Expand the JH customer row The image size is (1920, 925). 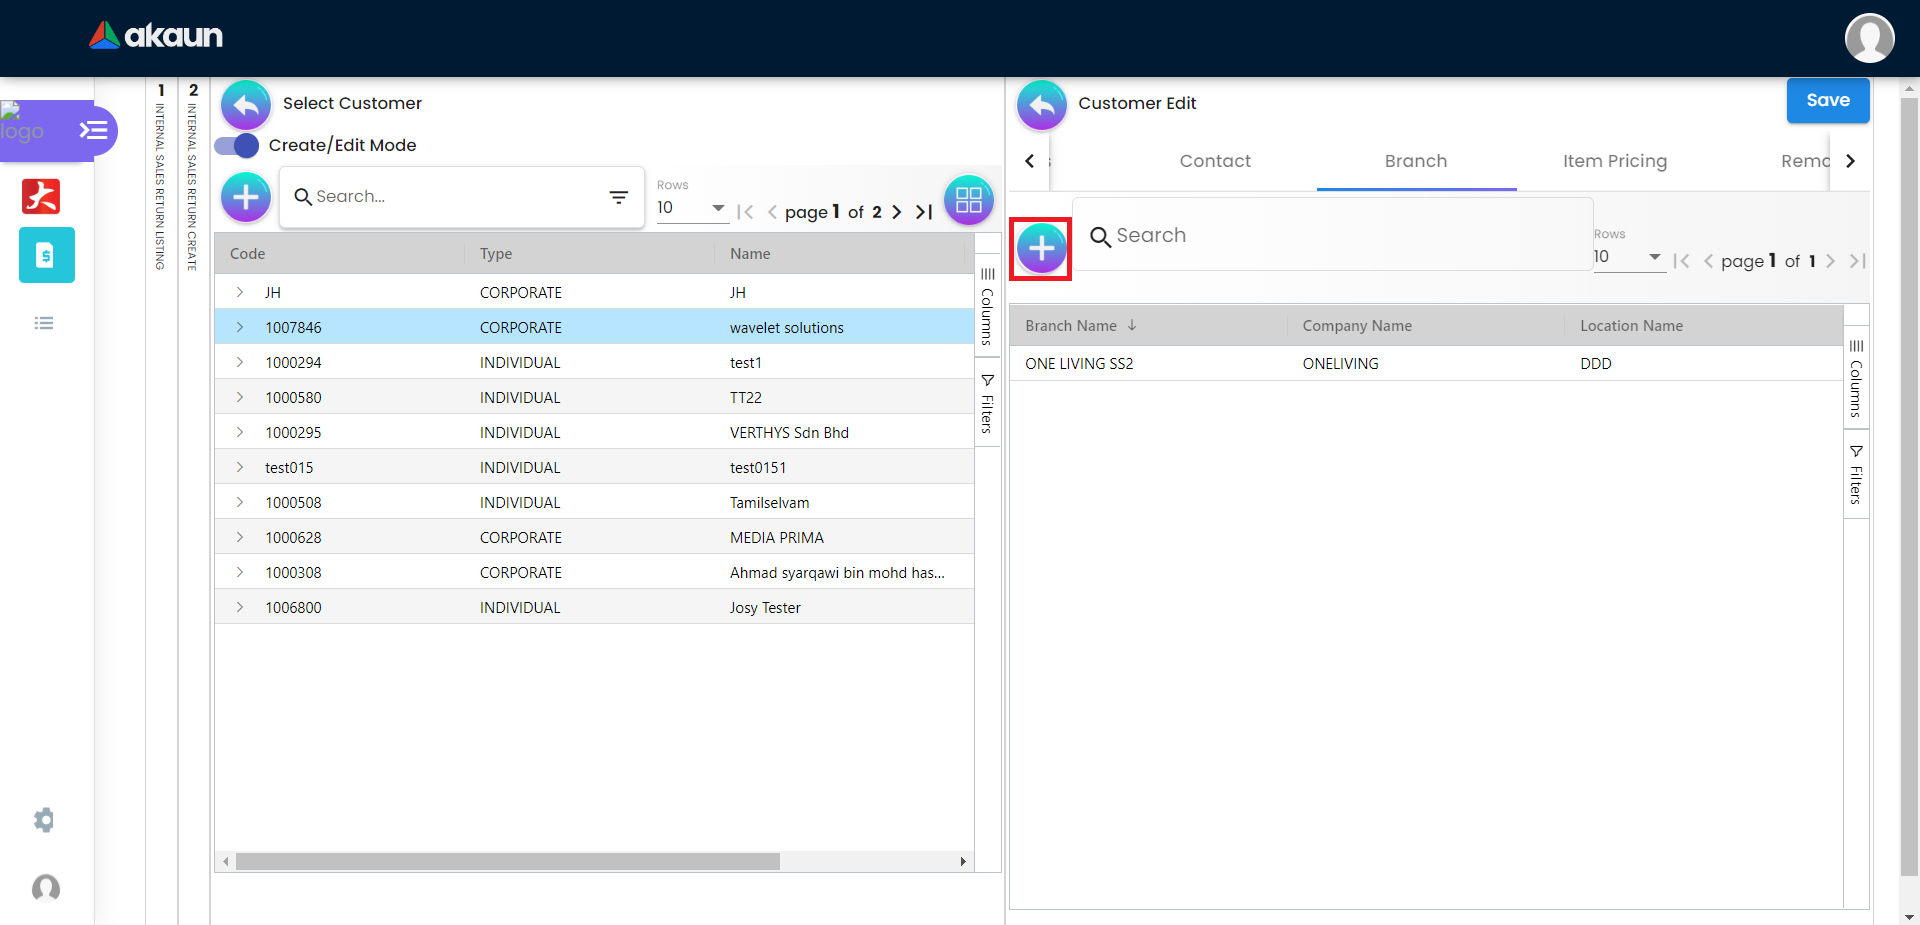pyautogui.click(x=240, y=292)
